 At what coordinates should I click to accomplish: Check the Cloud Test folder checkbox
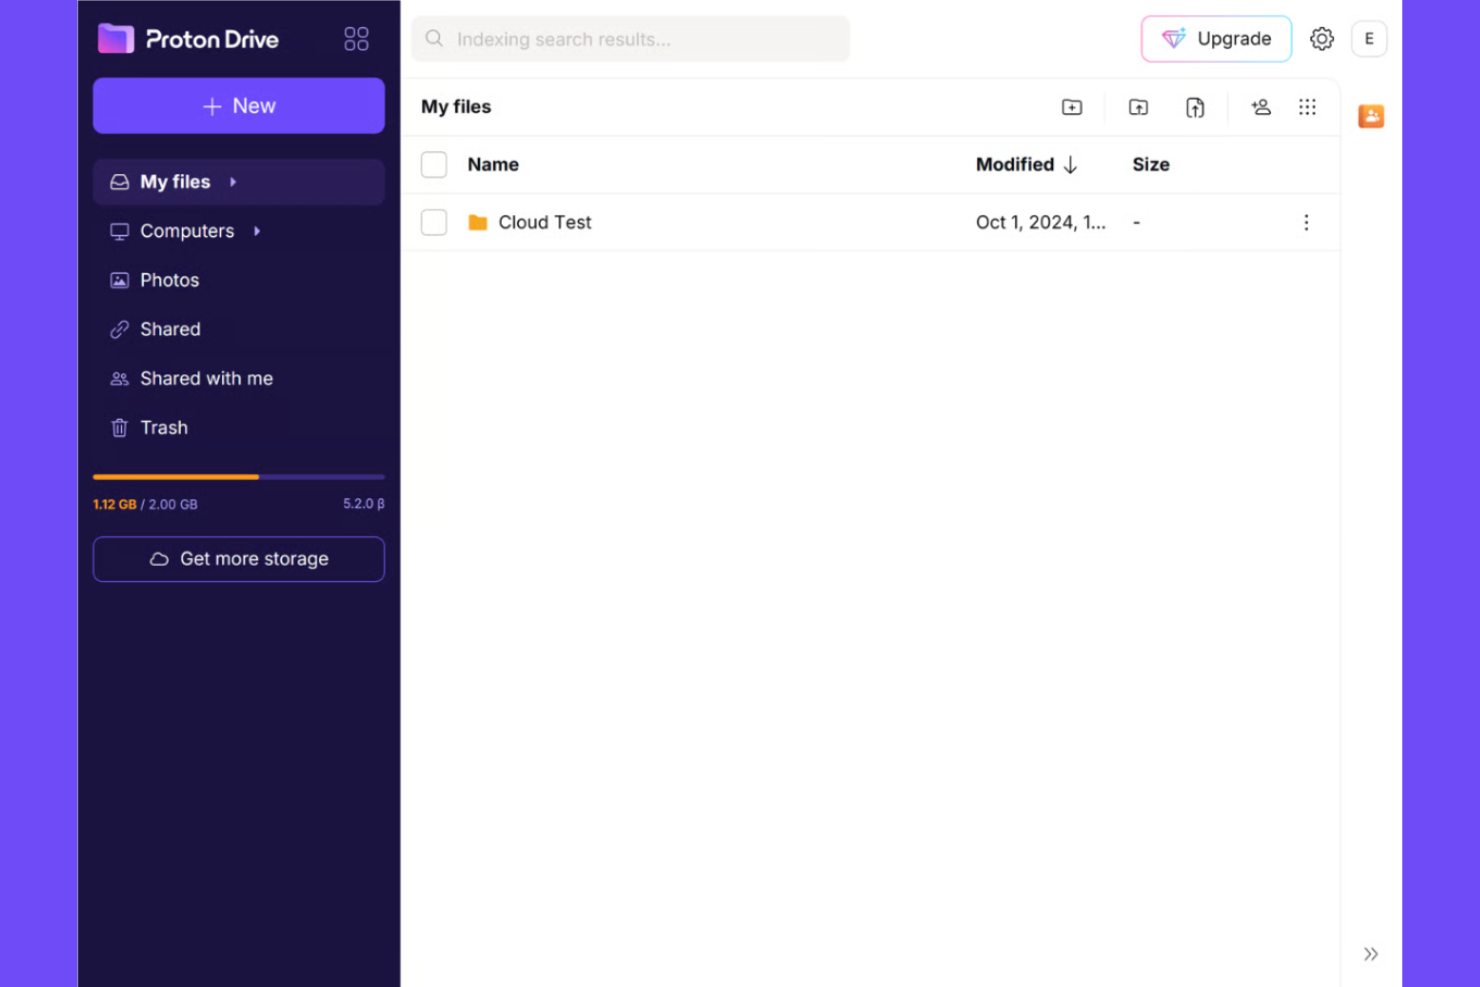tap(433, 222)
